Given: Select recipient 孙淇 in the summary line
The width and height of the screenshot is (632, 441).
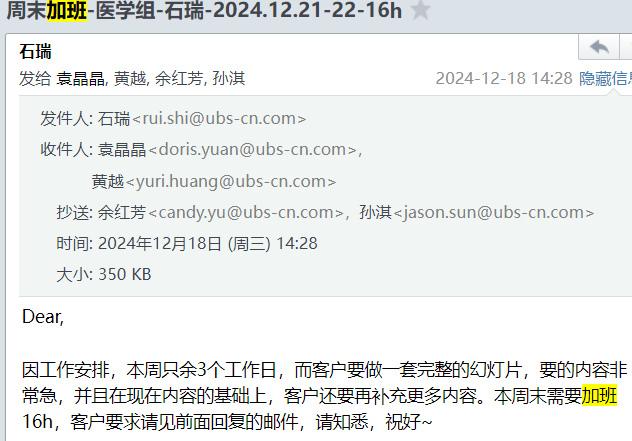Looking at the screenshot, I should coord(229,78).
